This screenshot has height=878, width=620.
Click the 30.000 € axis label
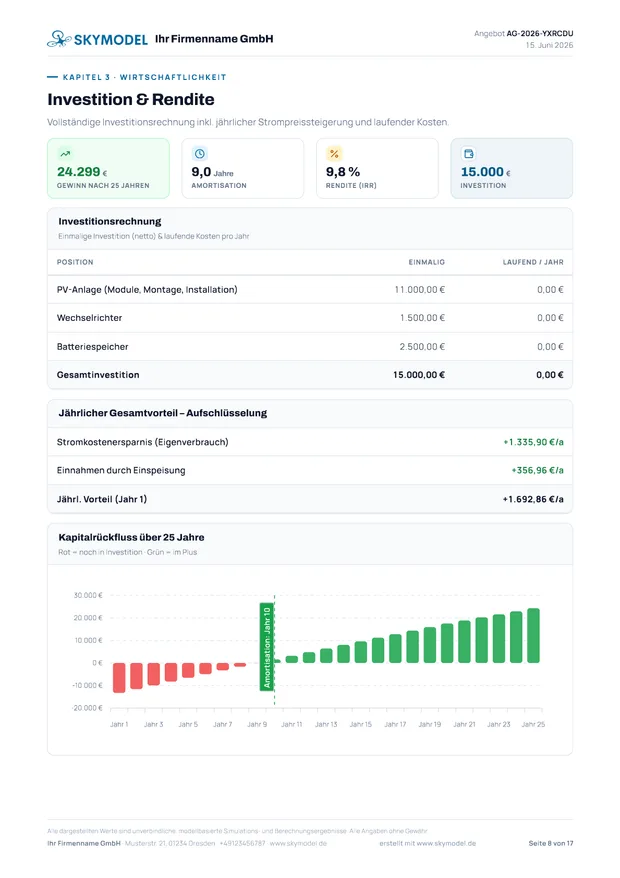pos(88,595)
